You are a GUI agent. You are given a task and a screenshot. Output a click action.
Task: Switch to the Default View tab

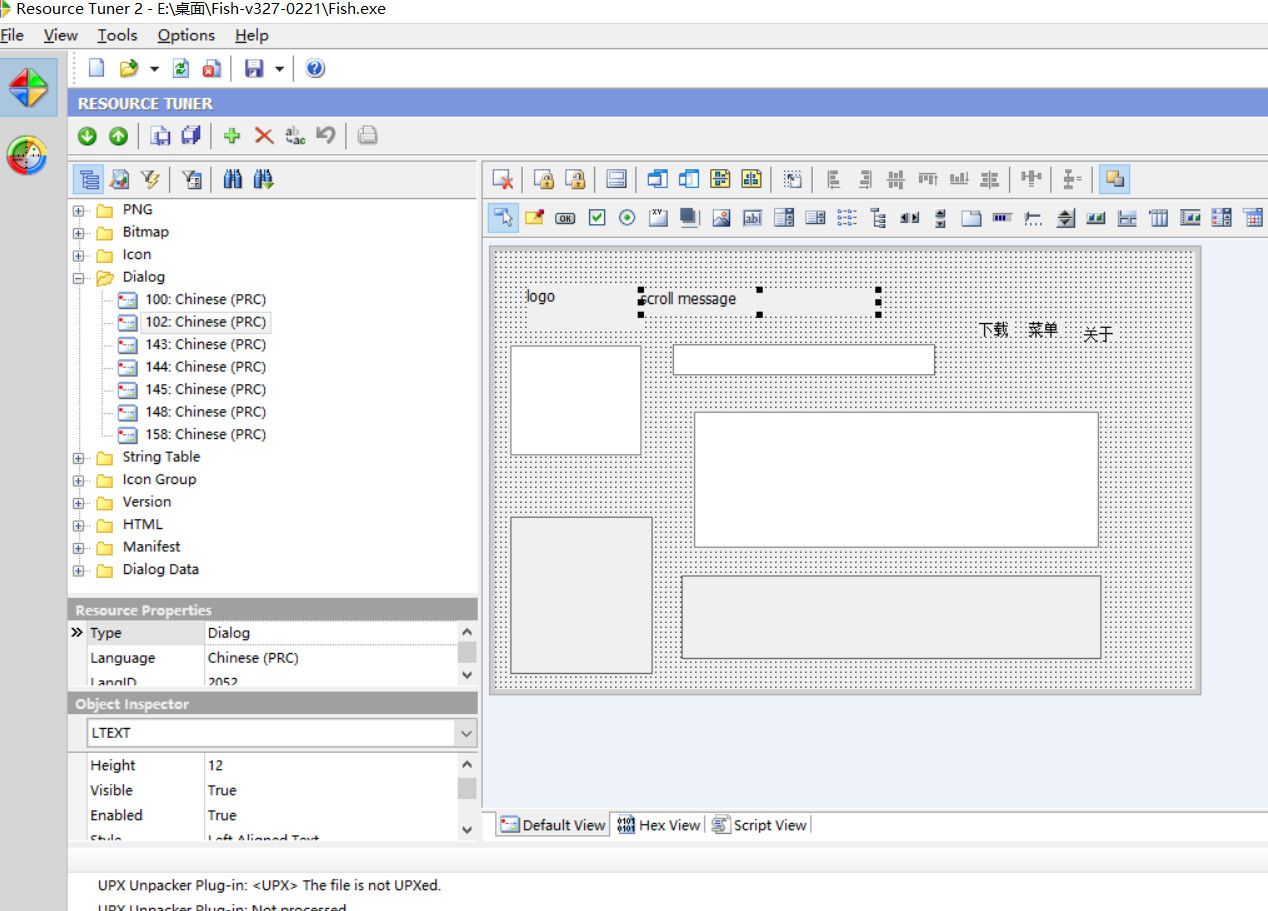pyautogui.click(x=553, y=825)
